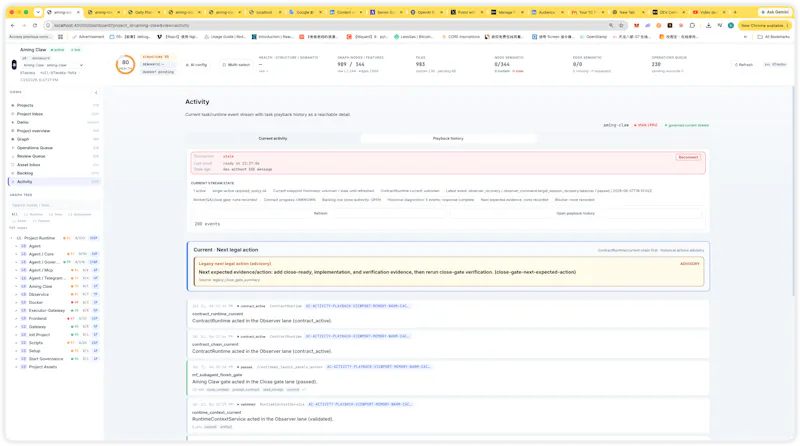
Task: Switch to Daily Plan browser tab
Action: (x=143, y=12)
